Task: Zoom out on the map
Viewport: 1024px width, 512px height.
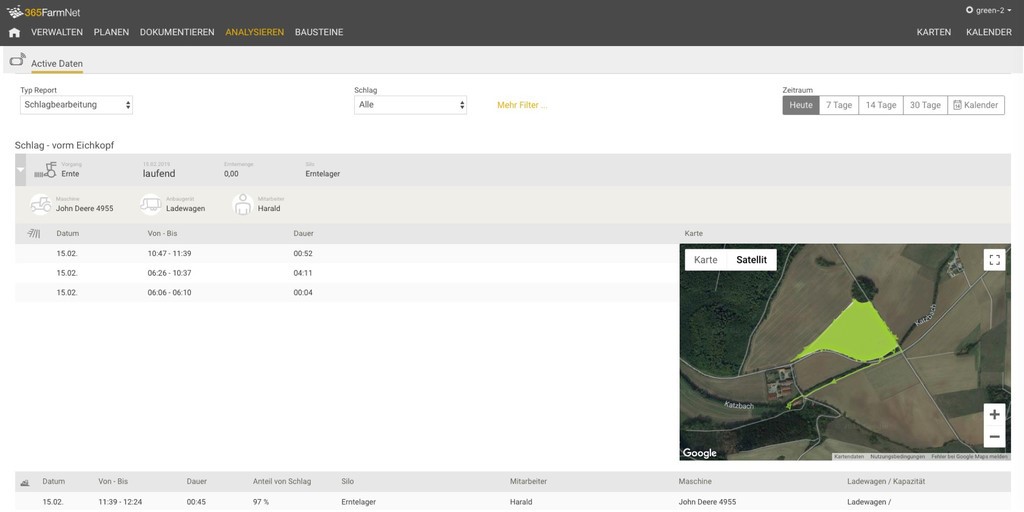Action: (x=994, y=437)
